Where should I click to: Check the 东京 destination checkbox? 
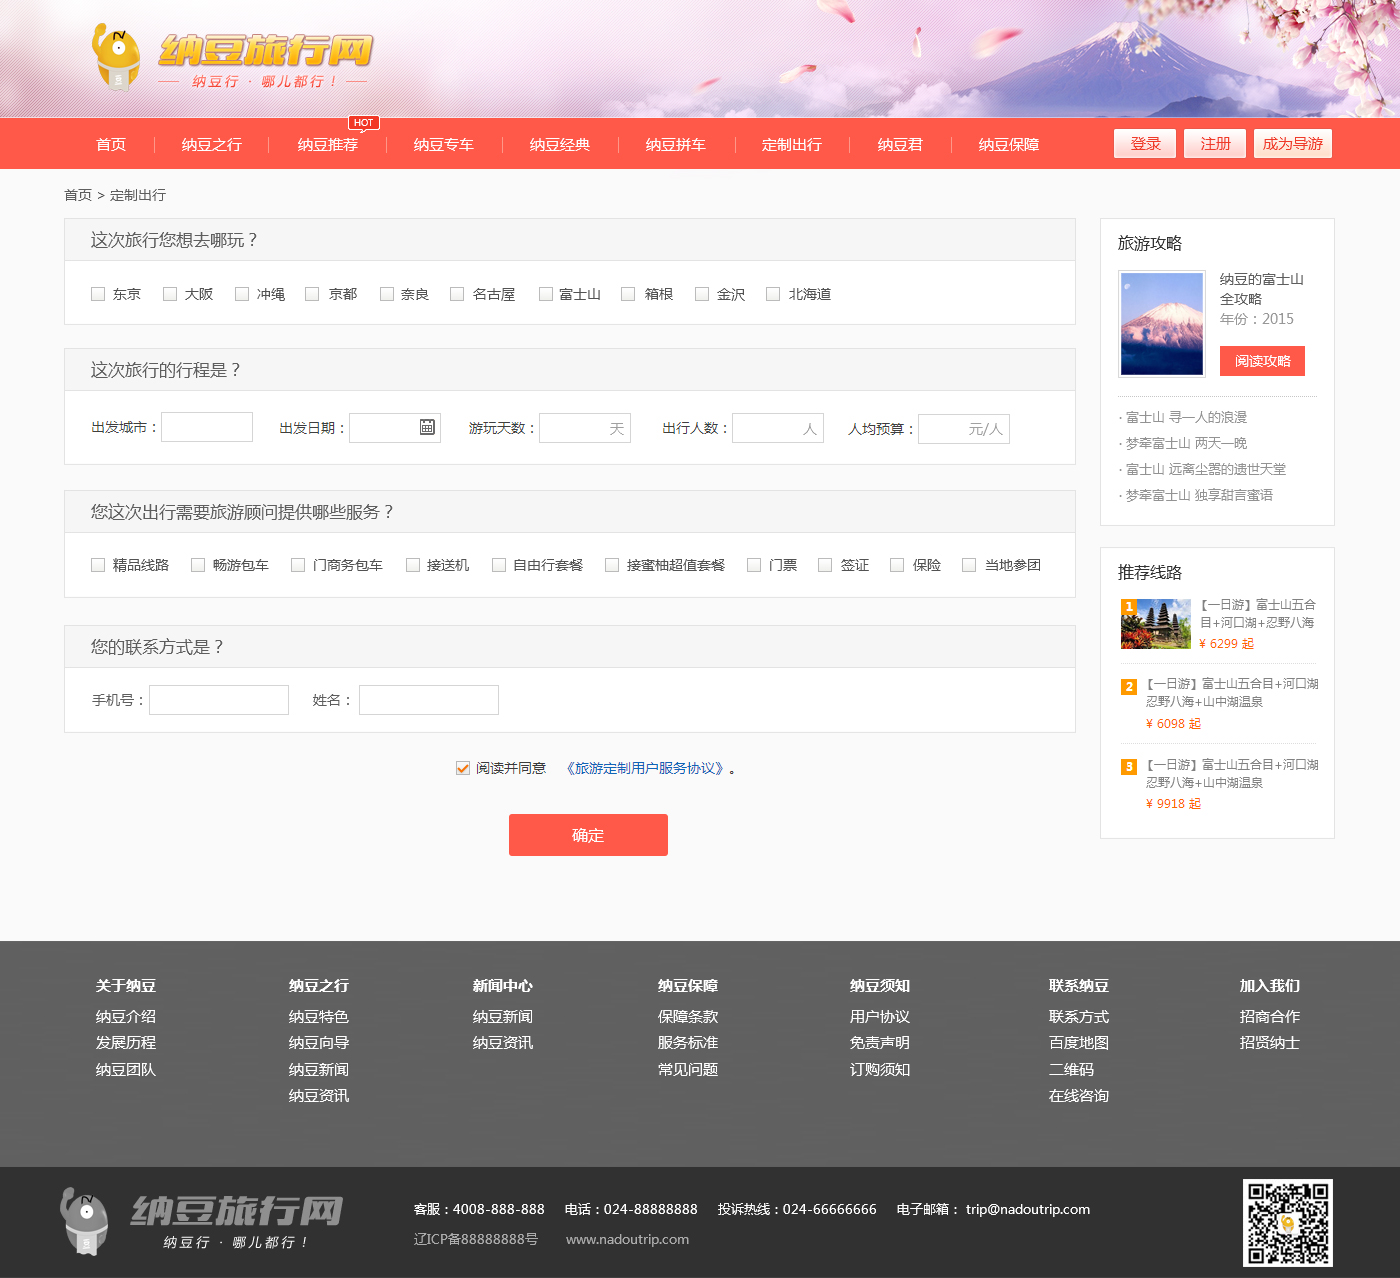(x=98, y=293)
